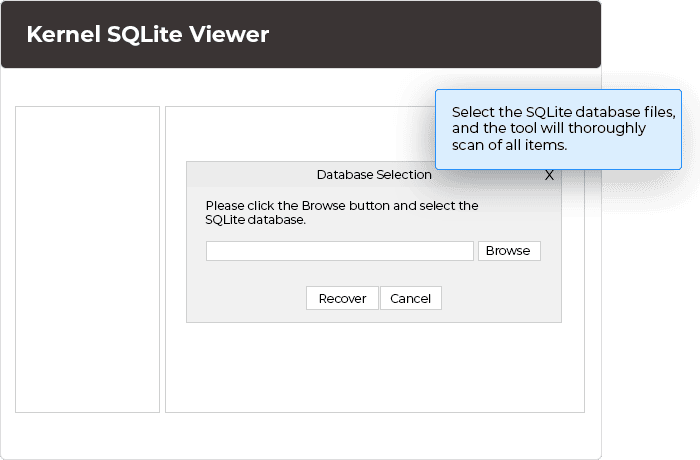The image size is (700, 460).
Task: Focus the database path input field
Action: [340, 251]
